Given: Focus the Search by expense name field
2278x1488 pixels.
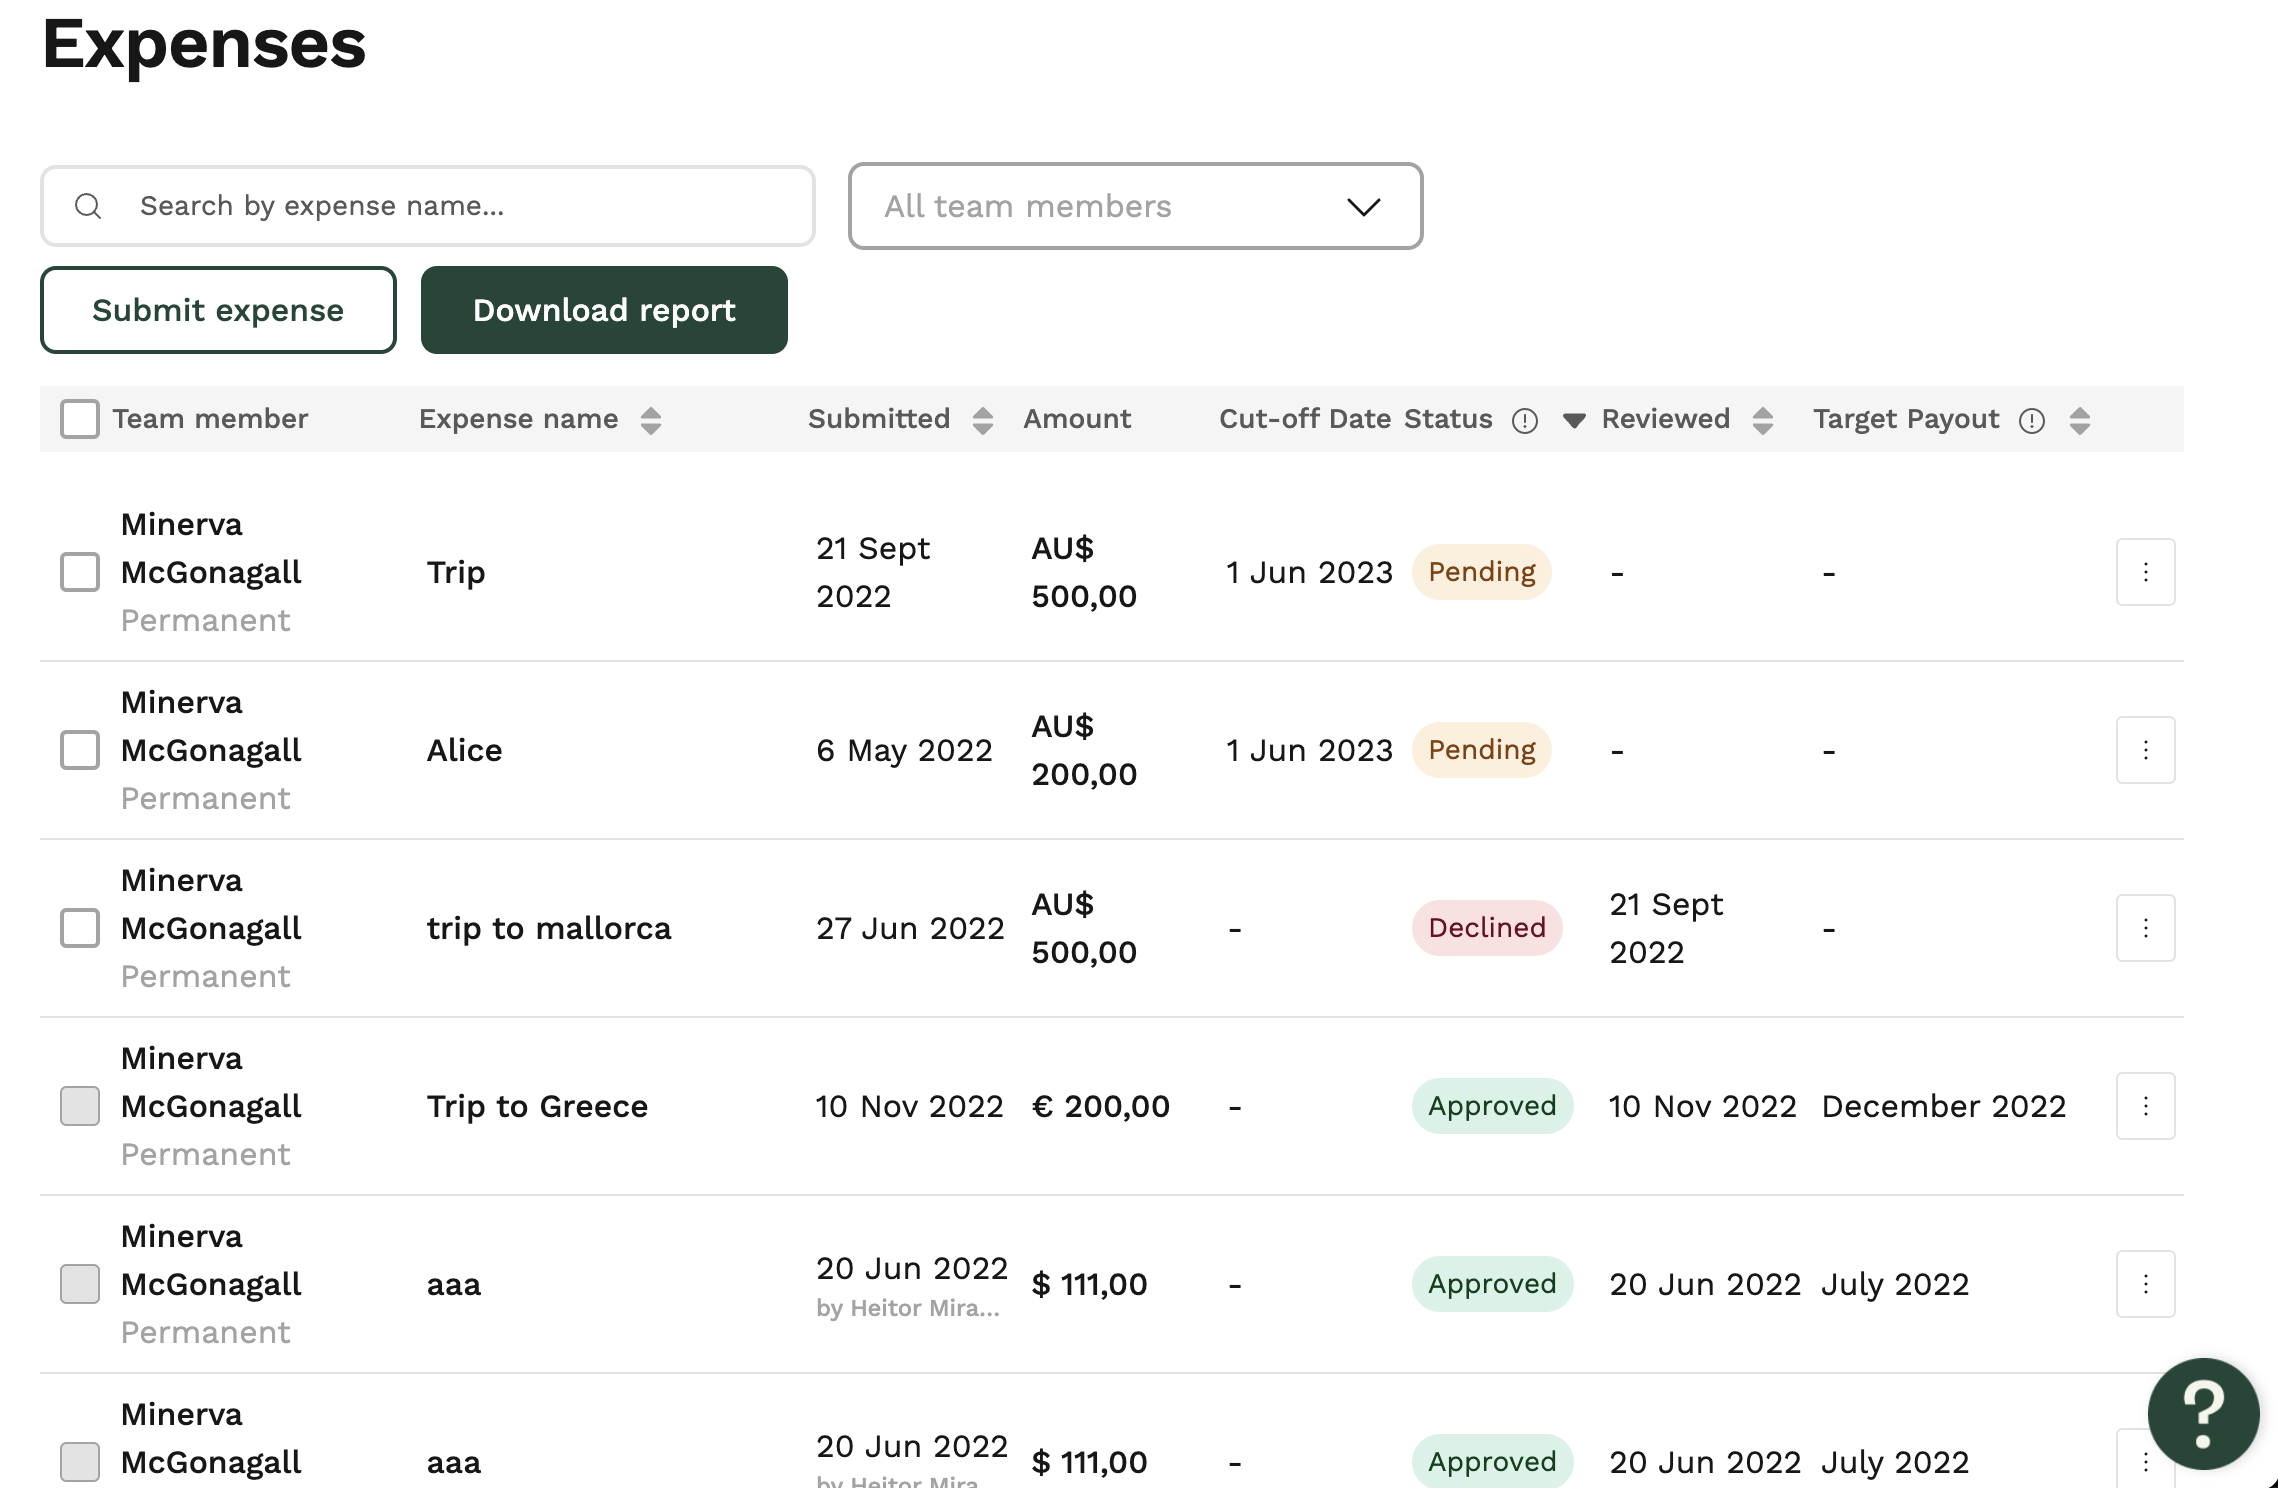Looking at the screenshot, I should 428,206.
